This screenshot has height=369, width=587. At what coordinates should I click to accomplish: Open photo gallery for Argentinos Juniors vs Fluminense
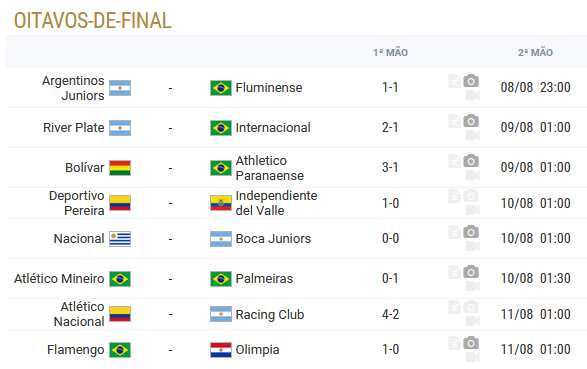click(x=471, y=81)
